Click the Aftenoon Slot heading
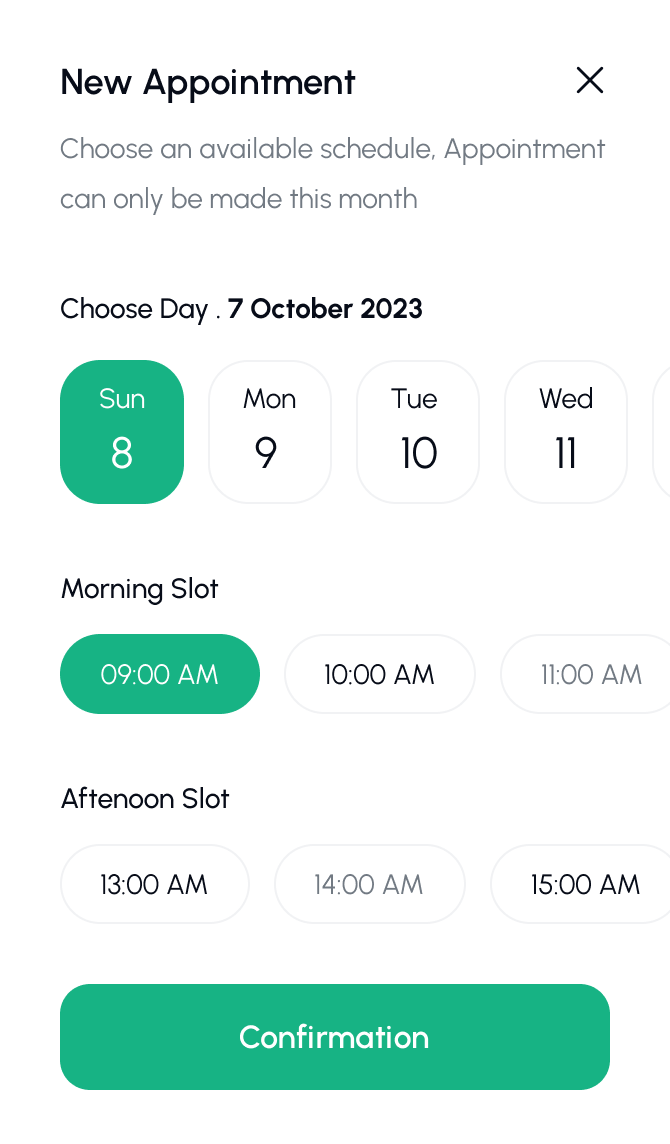 145,799
